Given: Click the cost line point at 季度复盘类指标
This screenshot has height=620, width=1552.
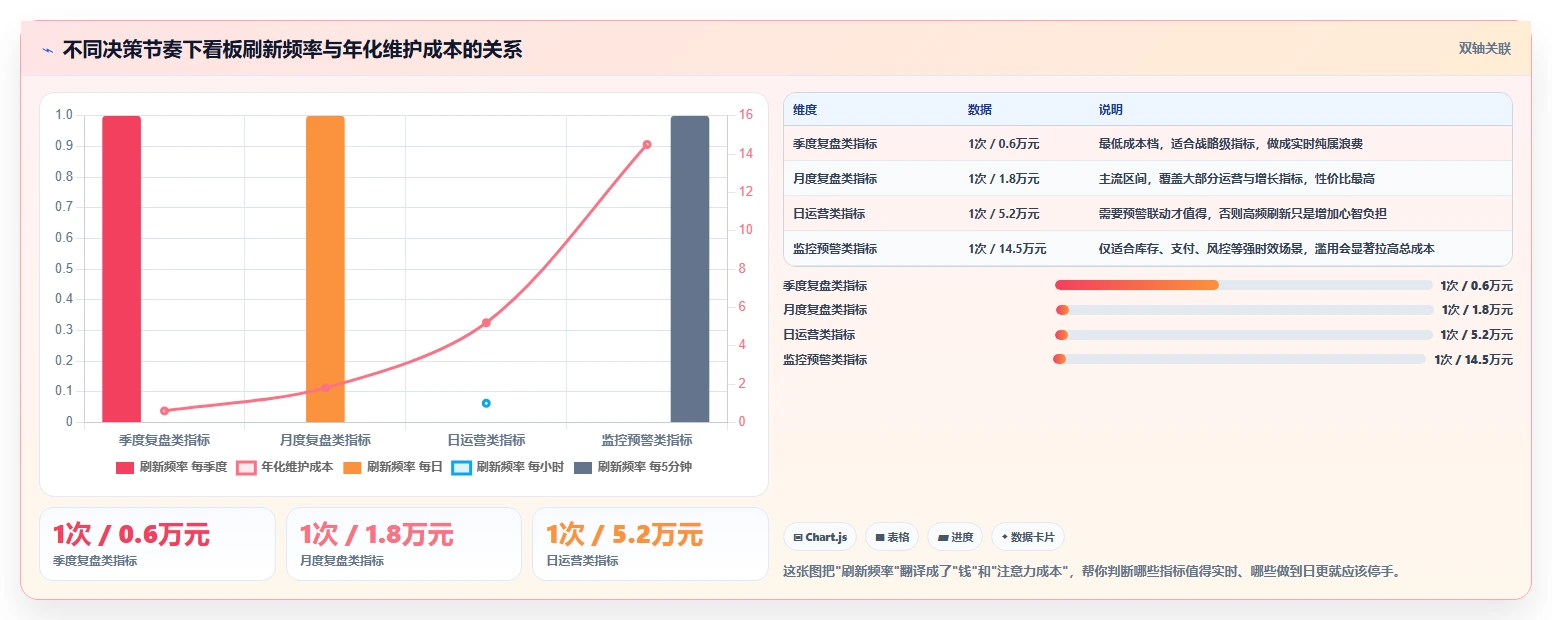Looking at the screenshot, I should [x=165, y=410].
